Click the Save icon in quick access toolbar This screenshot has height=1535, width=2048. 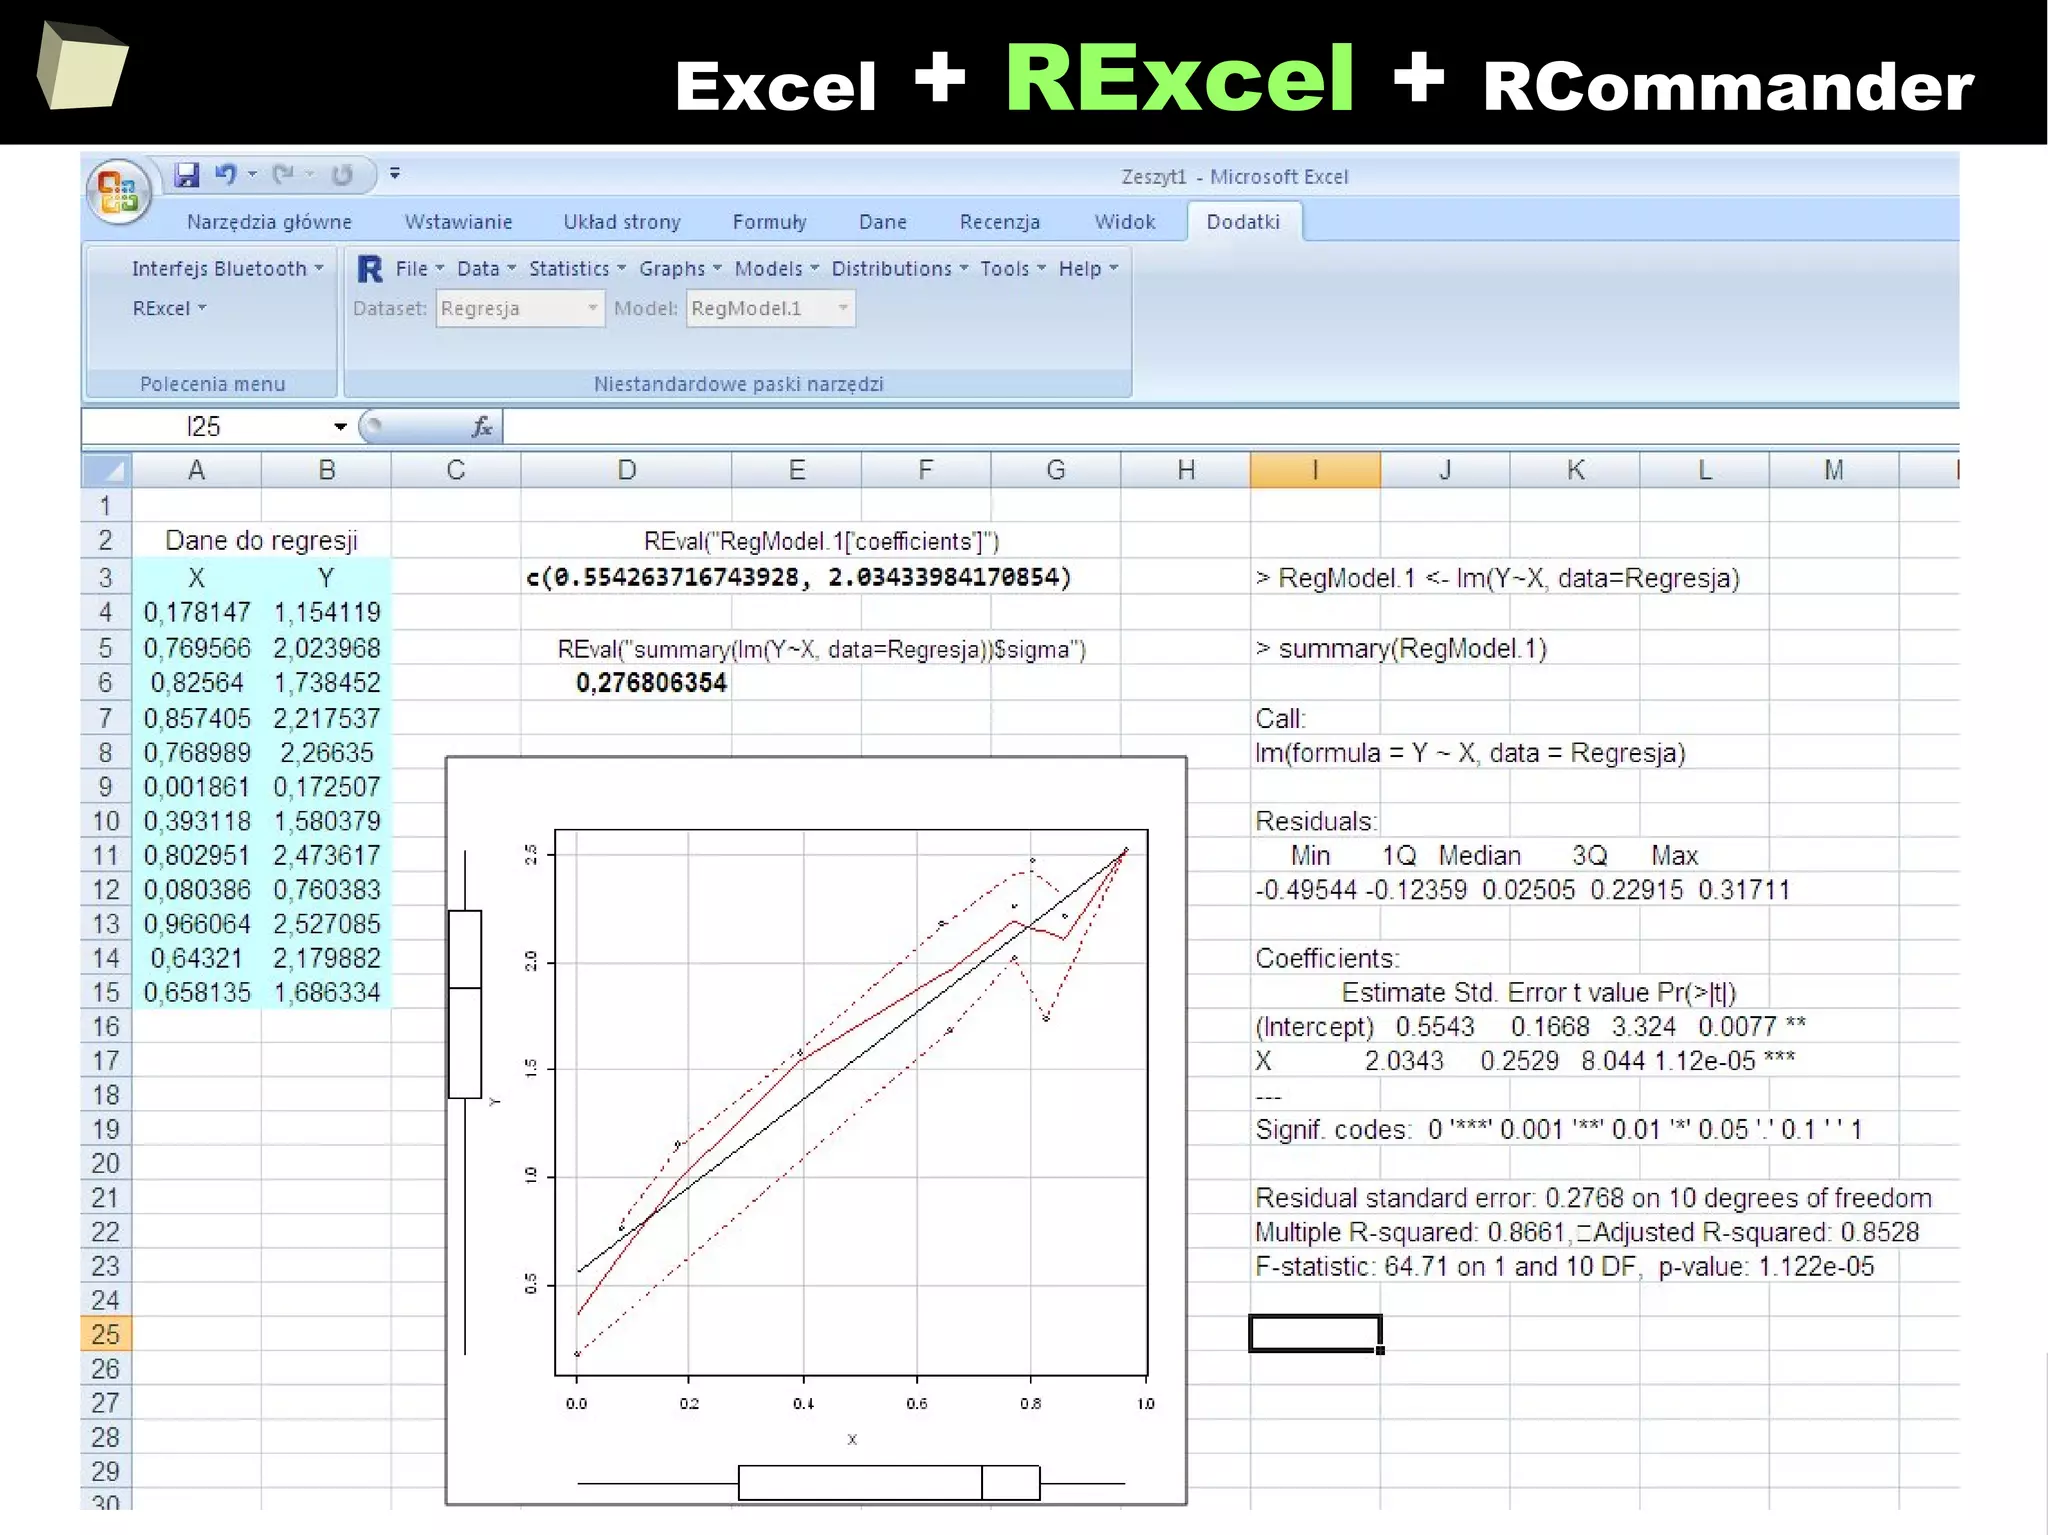coord(187,175)
